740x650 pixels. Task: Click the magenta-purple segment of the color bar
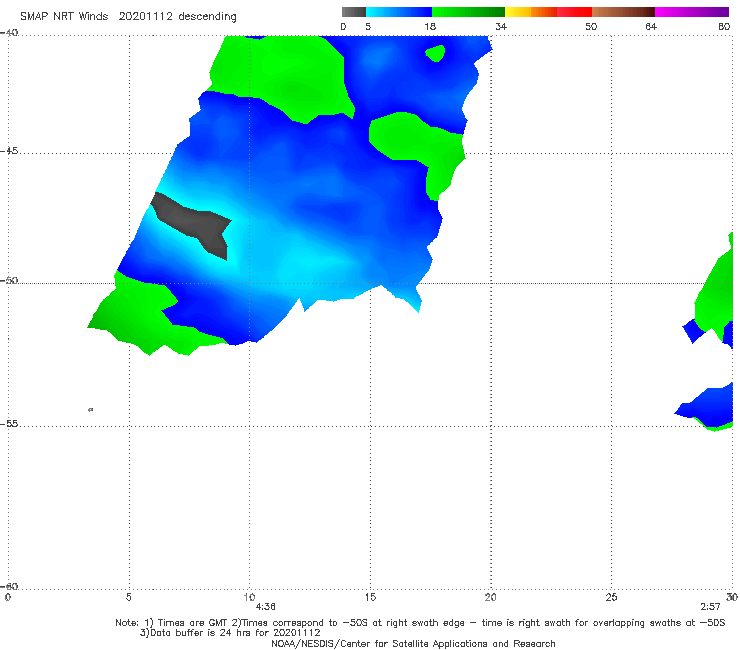pyautogui.click(x=692, y=12)
